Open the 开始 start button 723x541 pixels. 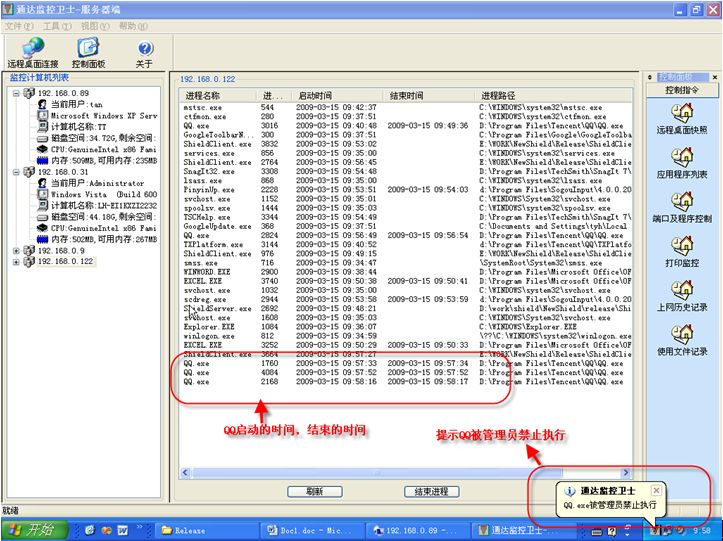(x=35, y=530)
